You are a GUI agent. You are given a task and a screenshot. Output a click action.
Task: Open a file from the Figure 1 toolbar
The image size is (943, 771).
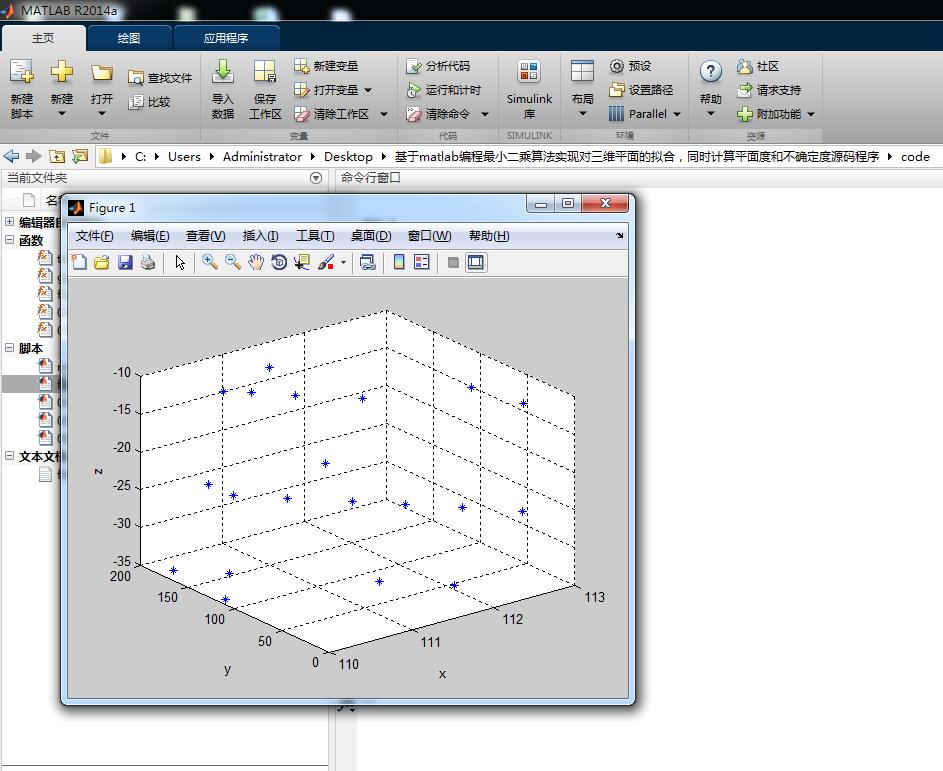coord(102,262)
